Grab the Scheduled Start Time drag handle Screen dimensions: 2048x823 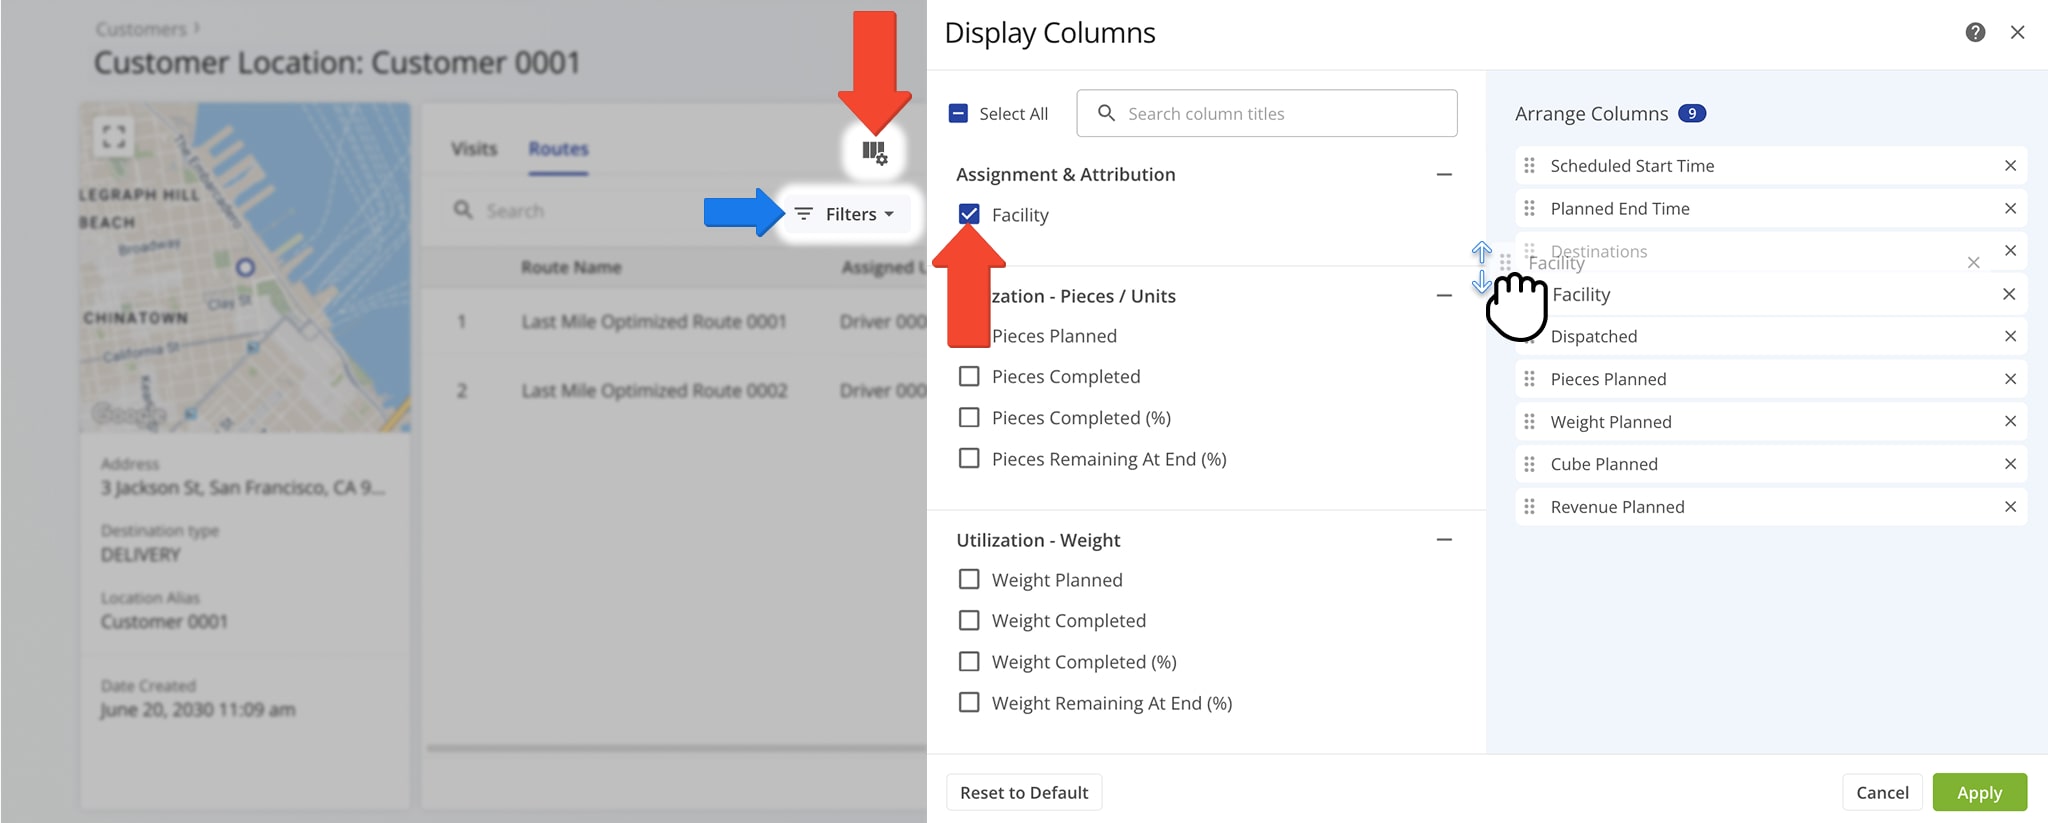click(1529, 166)
